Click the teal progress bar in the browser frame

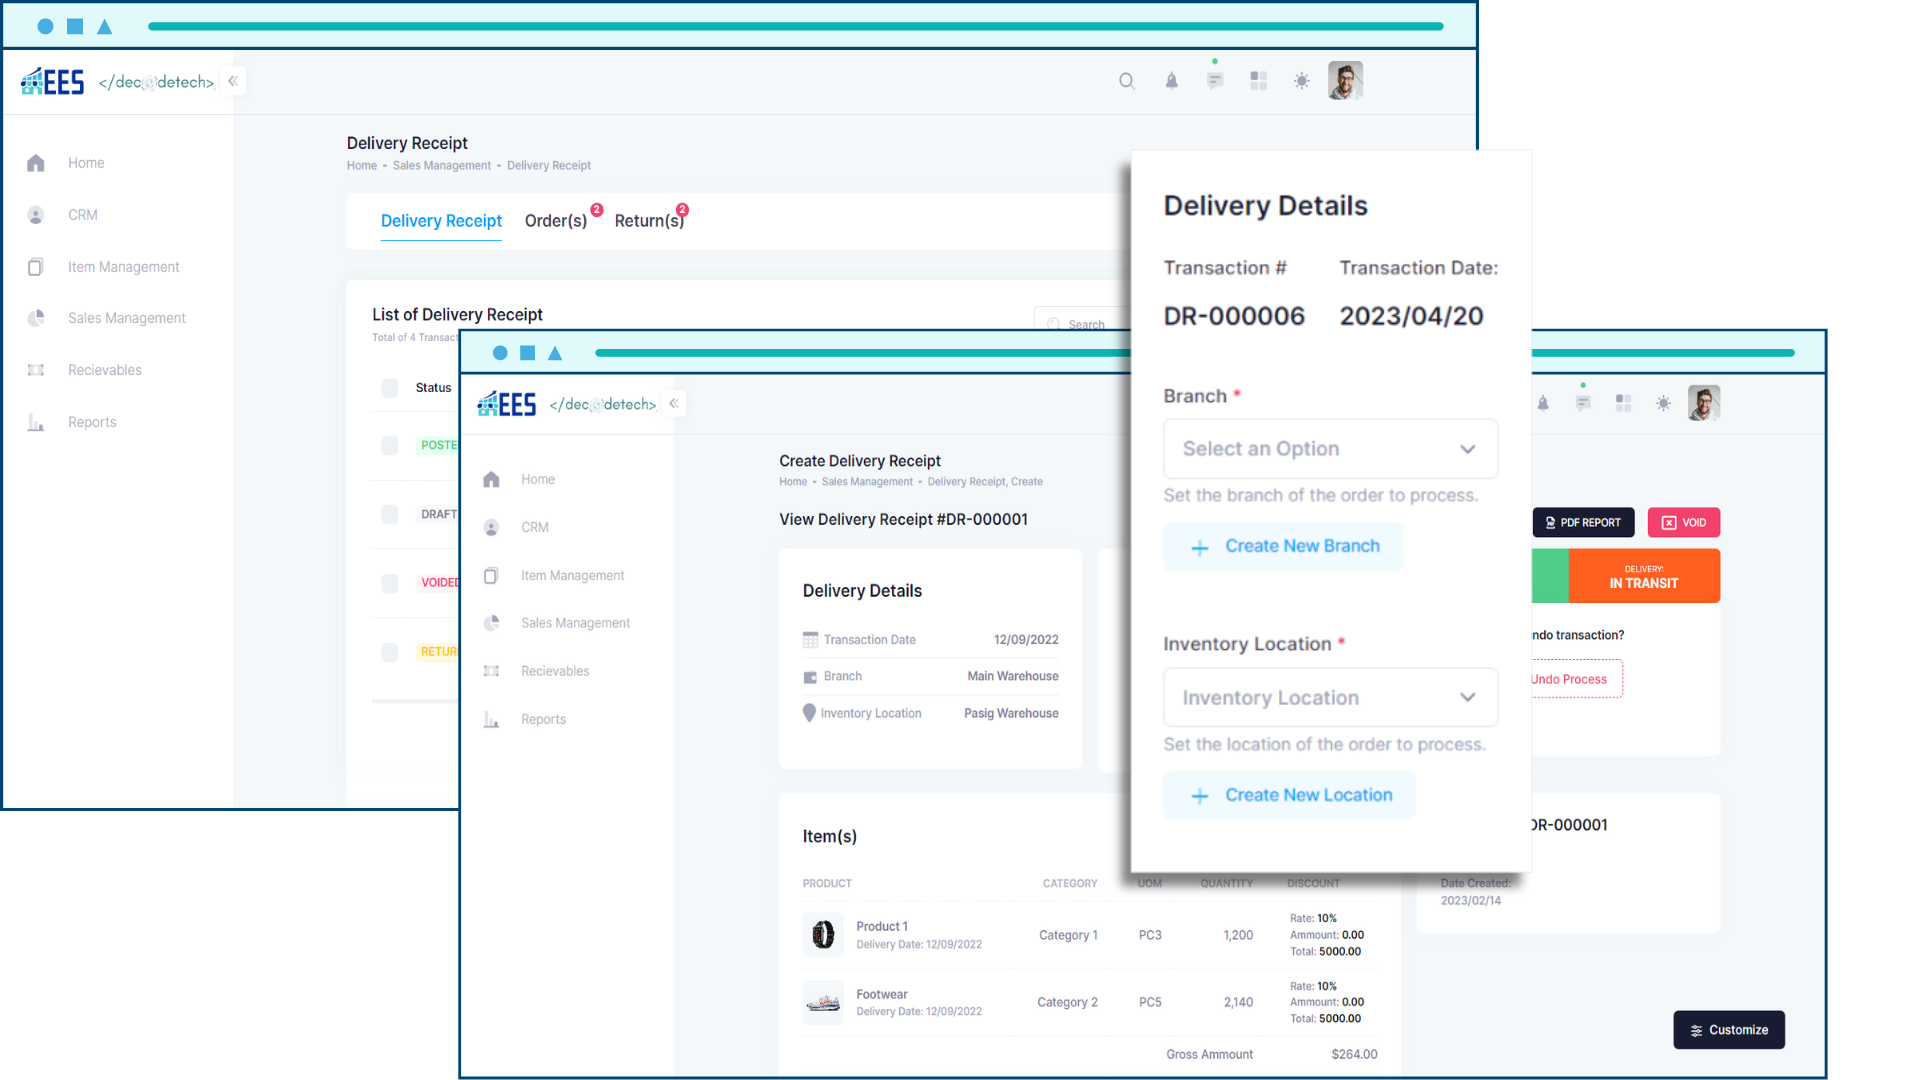point(795,26)
